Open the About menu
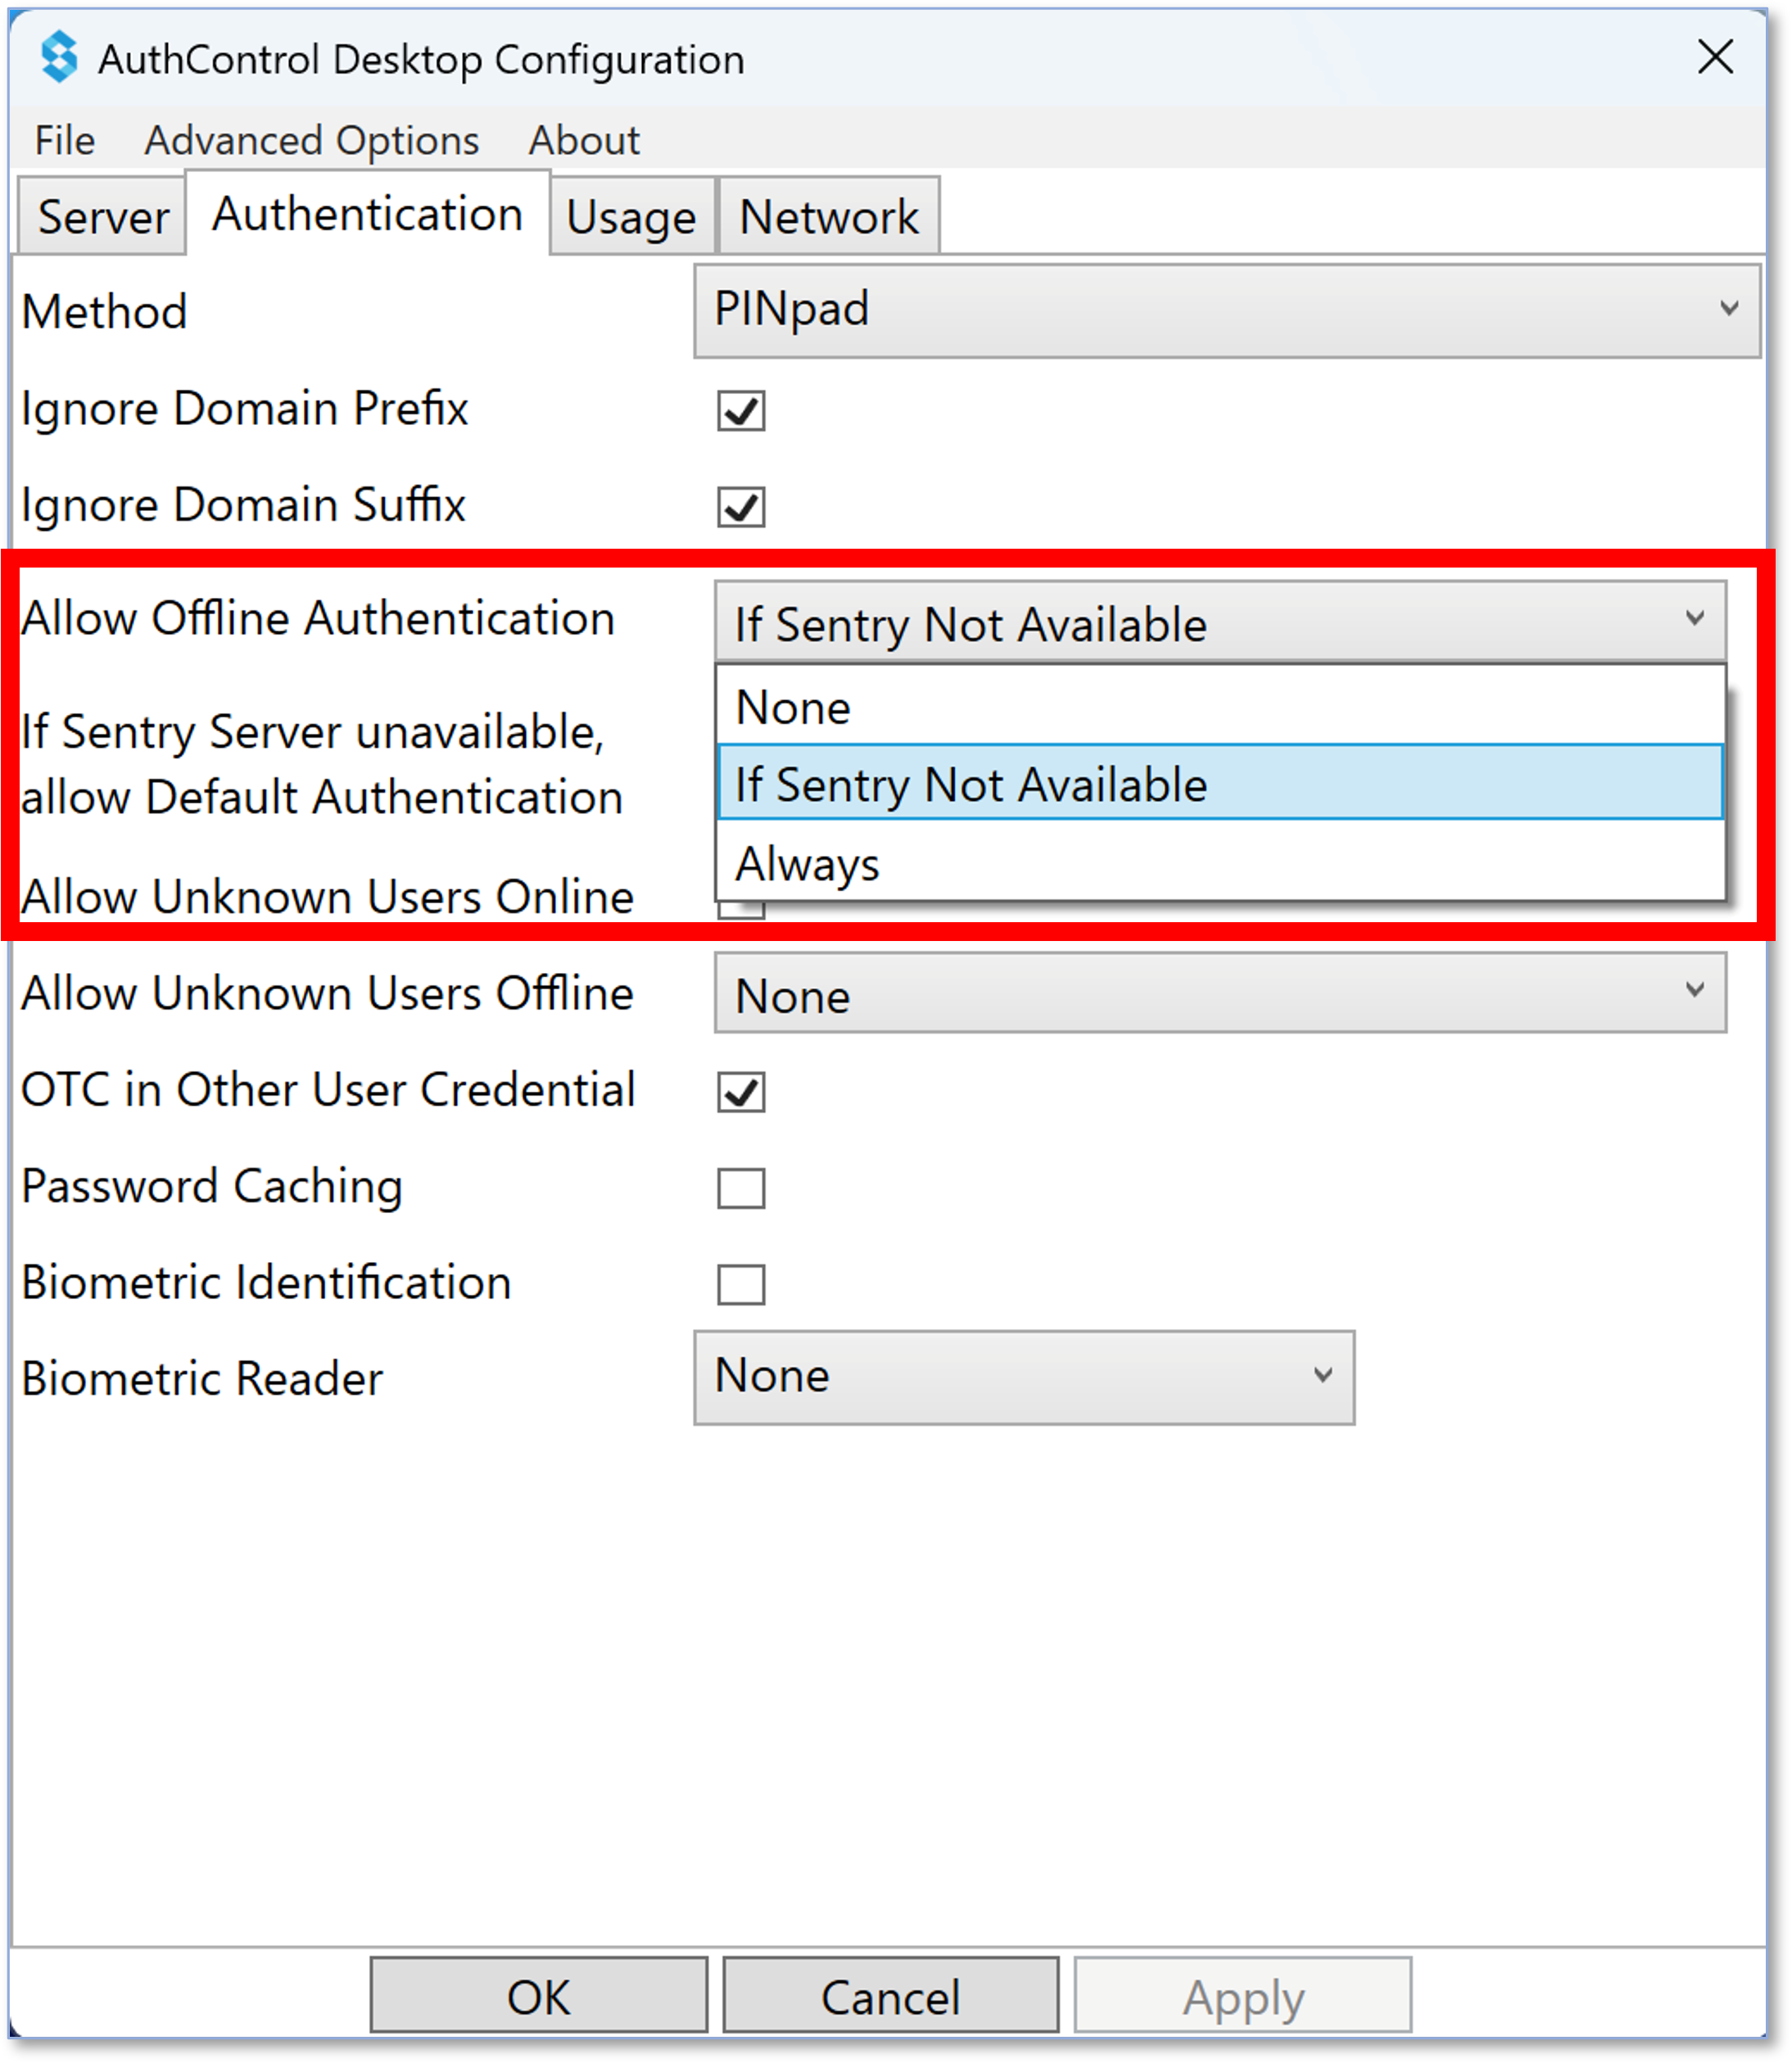Screen dimensions: 1792x2063 point(584,140)
